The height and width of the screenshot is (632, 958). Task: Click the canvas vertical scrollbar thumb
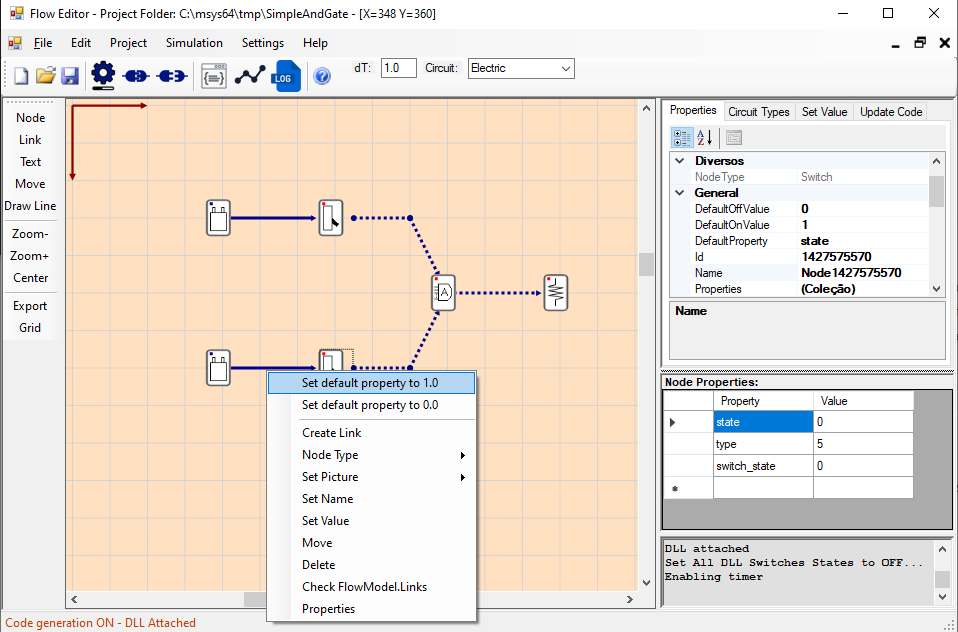[x=646, y=265]
